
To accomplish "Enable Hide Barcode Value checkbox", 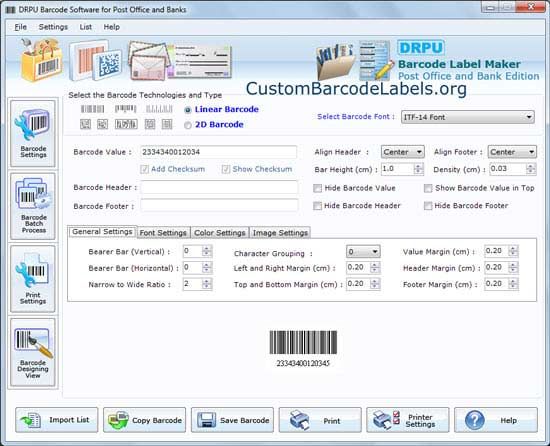I will 317,188.
